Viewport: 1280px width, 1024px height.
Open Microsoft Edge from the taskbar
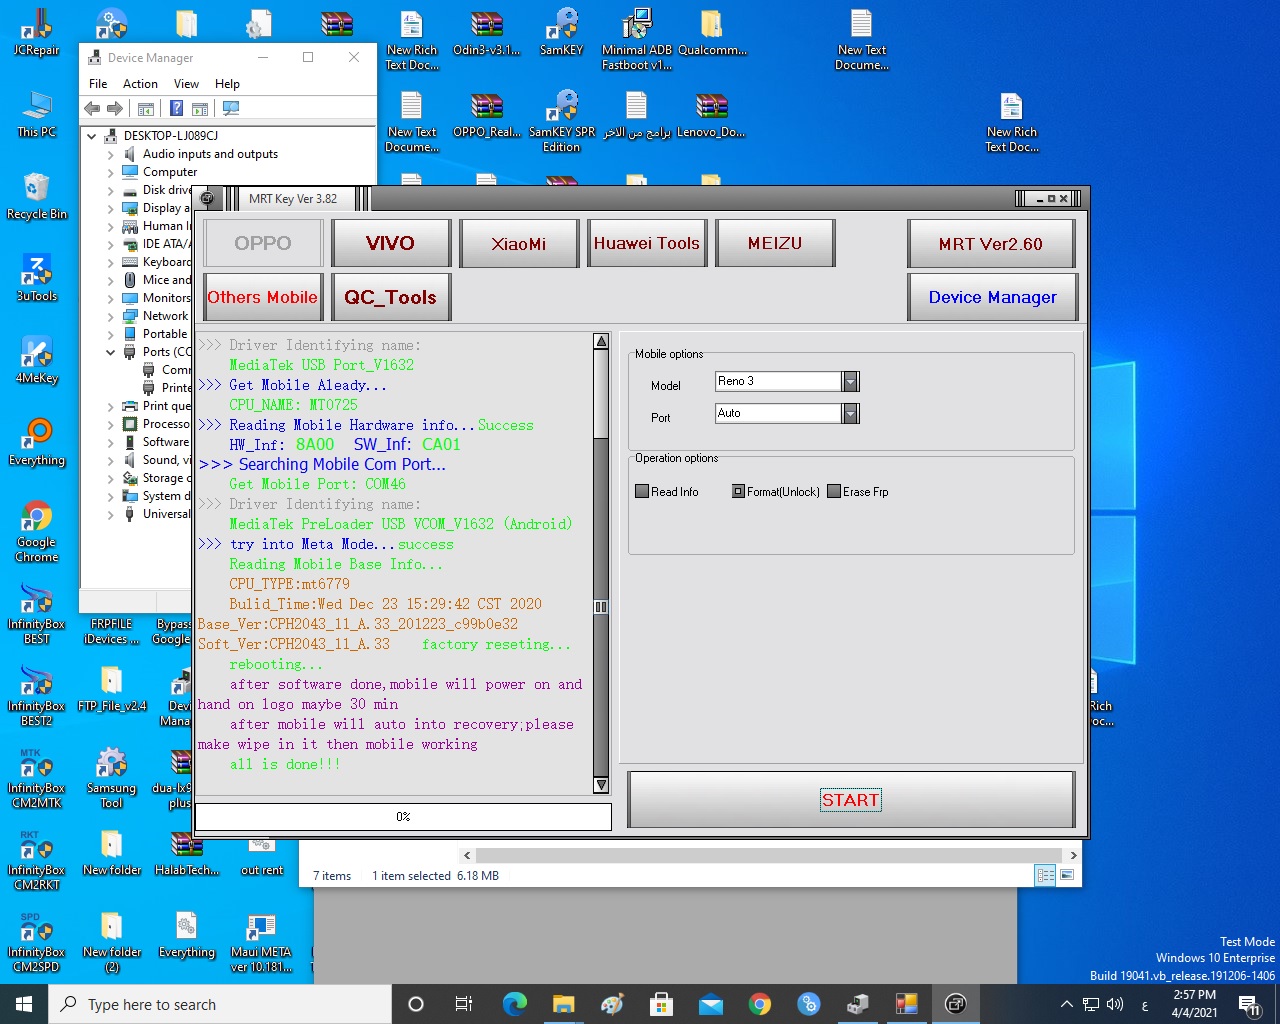(515, 1004)
